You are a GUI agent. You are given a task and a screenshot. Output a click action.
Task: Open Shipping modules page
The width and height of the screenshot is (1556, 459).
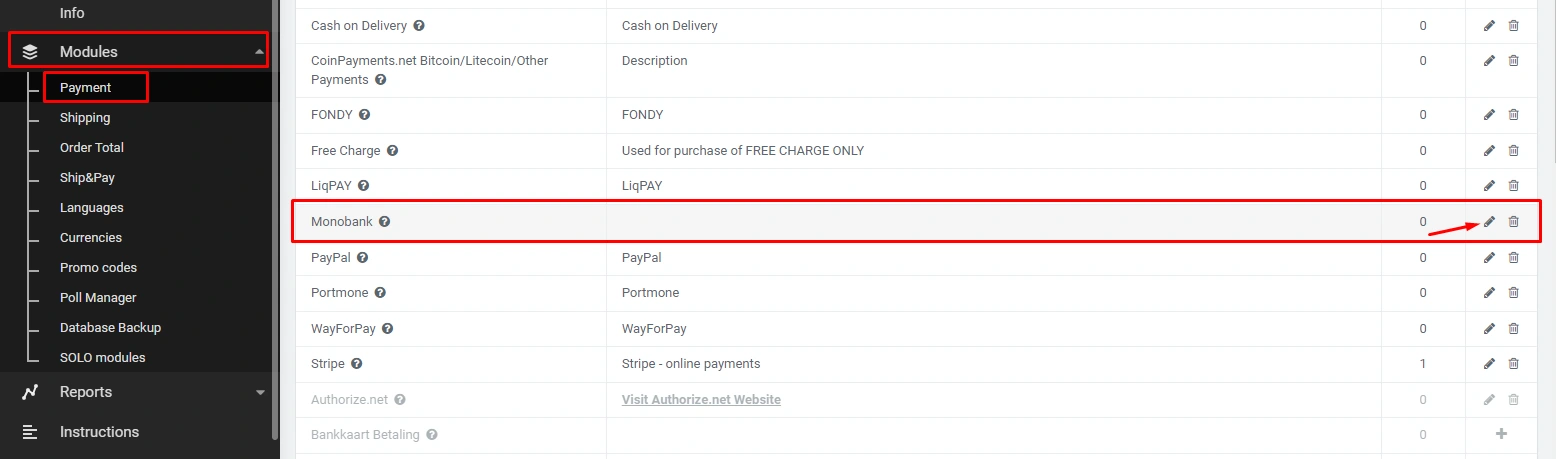pyautogui.click(x=85, y=118)
